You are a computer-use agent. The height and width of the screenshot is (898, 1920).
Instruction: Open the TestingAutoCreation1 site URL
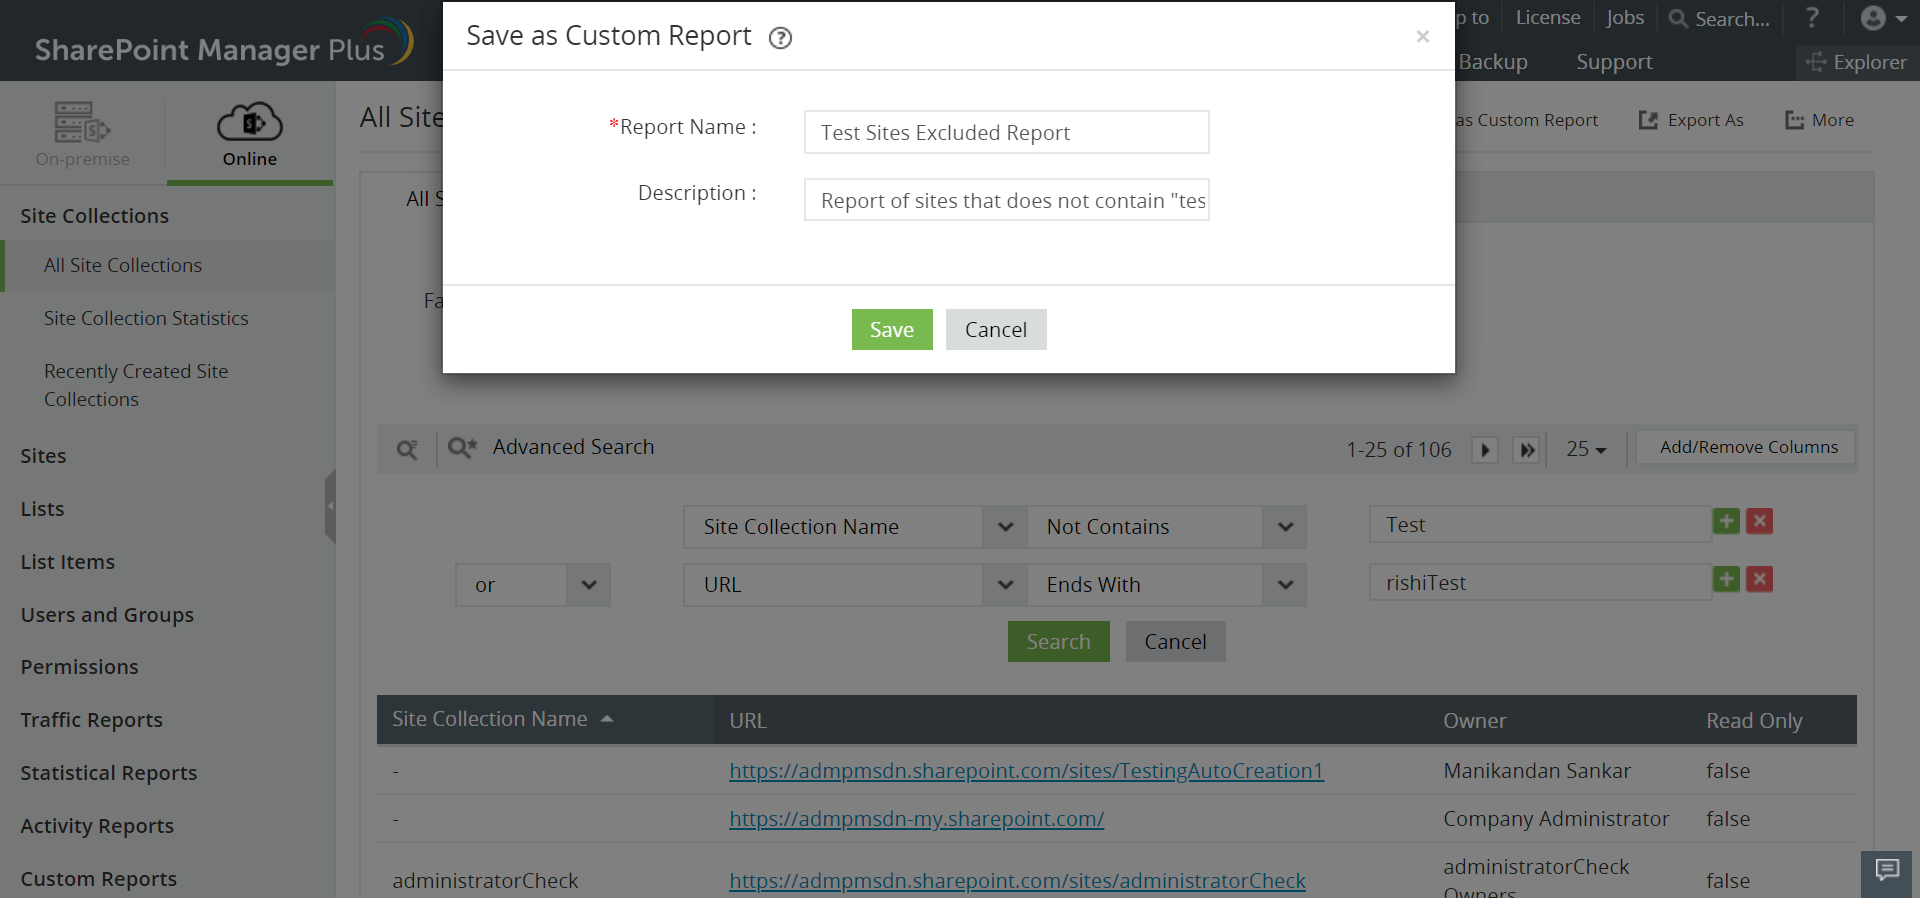tap(1026, 771)
